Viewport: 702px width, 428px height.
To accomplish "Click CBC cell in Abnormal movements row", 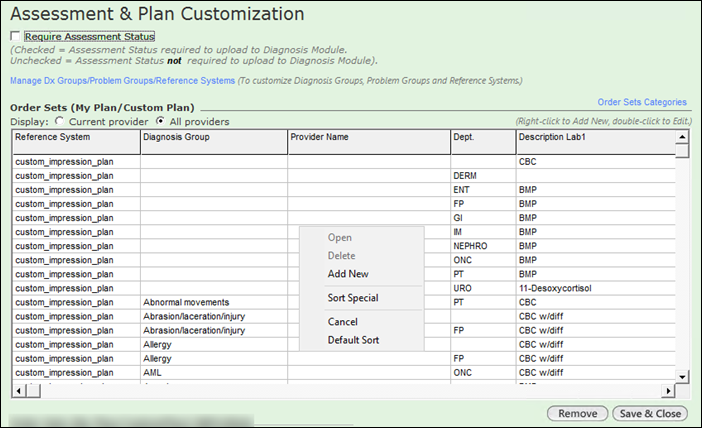I will click(596, 303).
